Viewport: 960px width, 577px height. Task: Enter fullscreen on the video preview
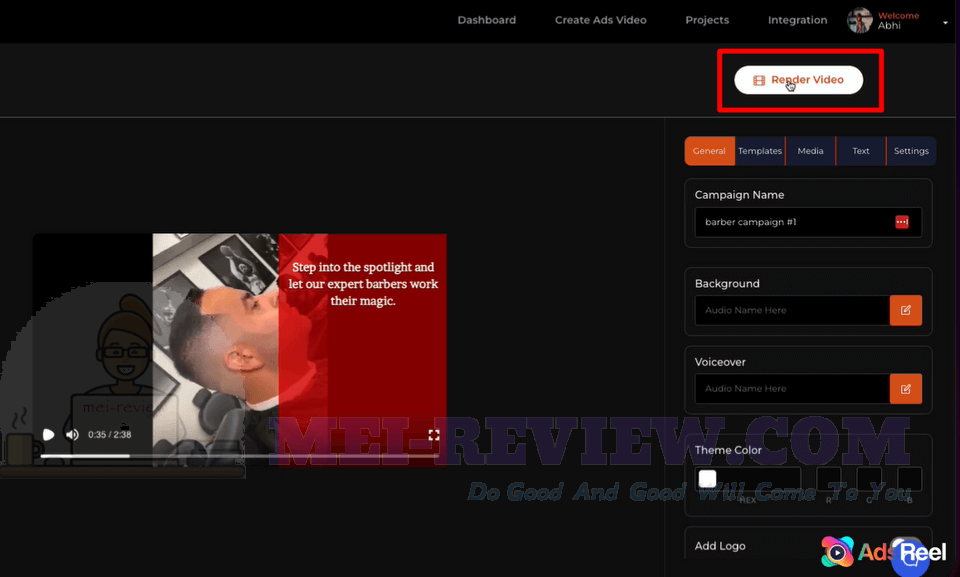click(434, 434)
